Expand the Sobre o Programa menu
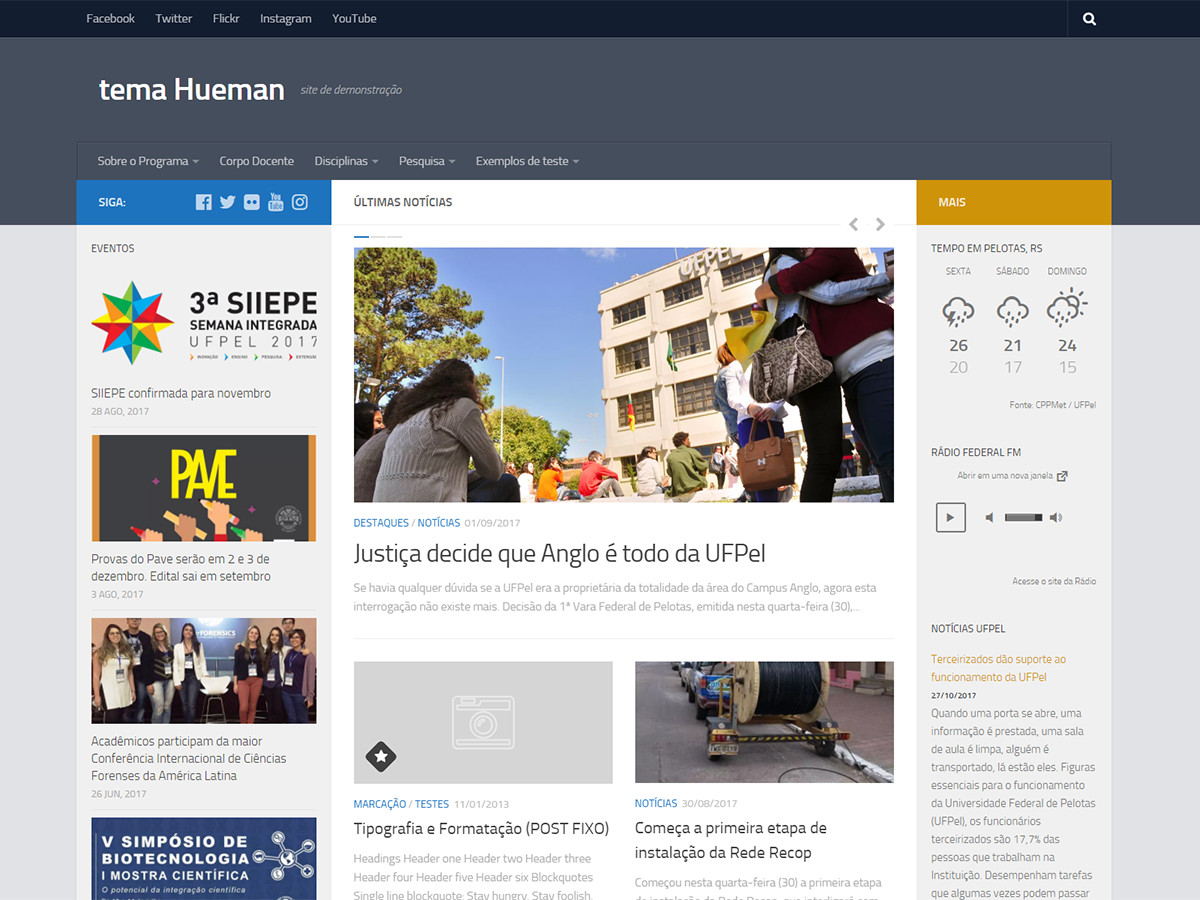The width and height of the screenshot is (1200, 900). click(x=148, y=161)
